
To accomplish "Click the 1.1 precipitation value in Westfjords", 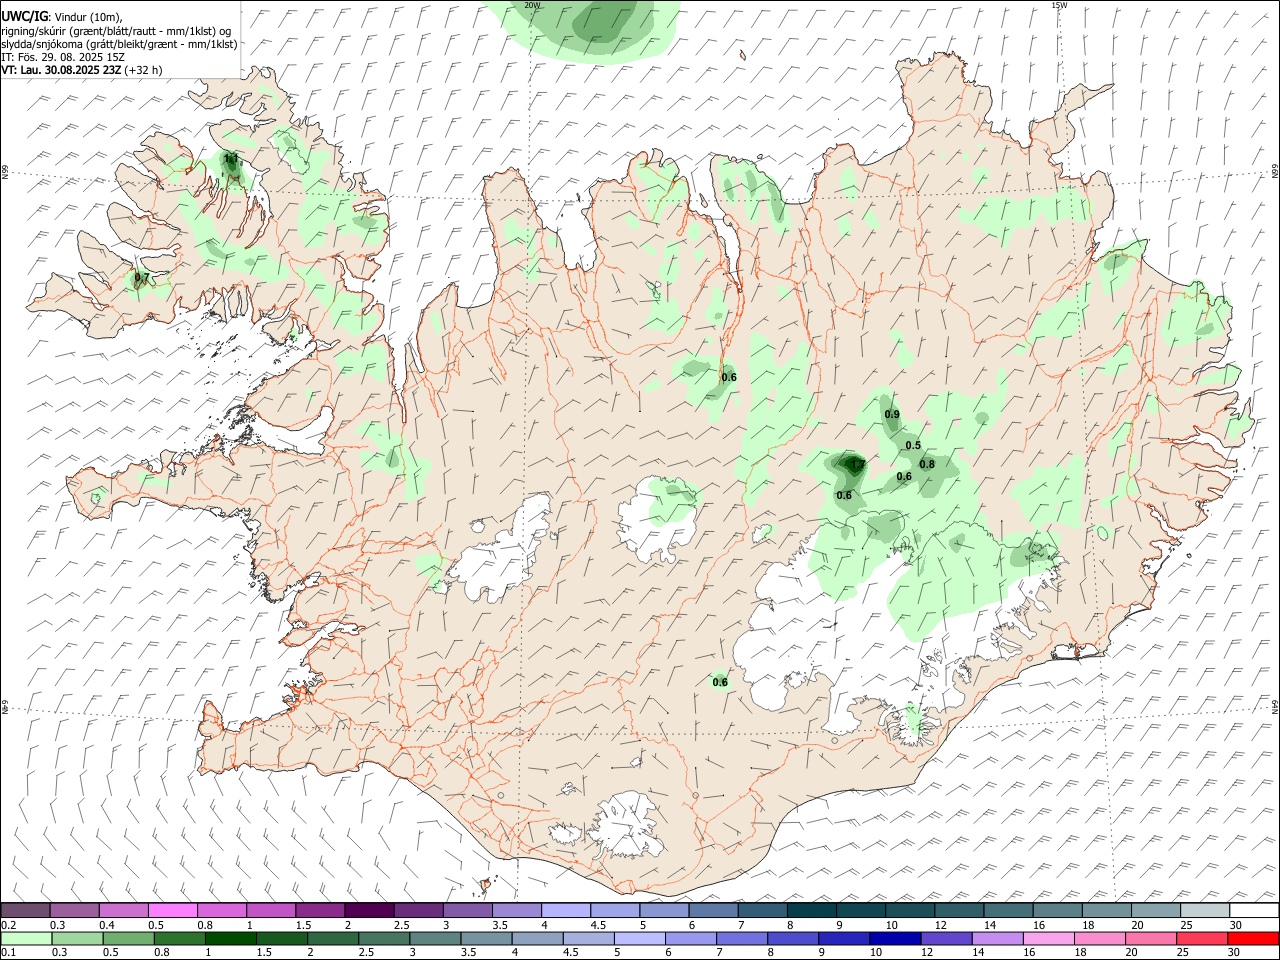I will (231, 158).
